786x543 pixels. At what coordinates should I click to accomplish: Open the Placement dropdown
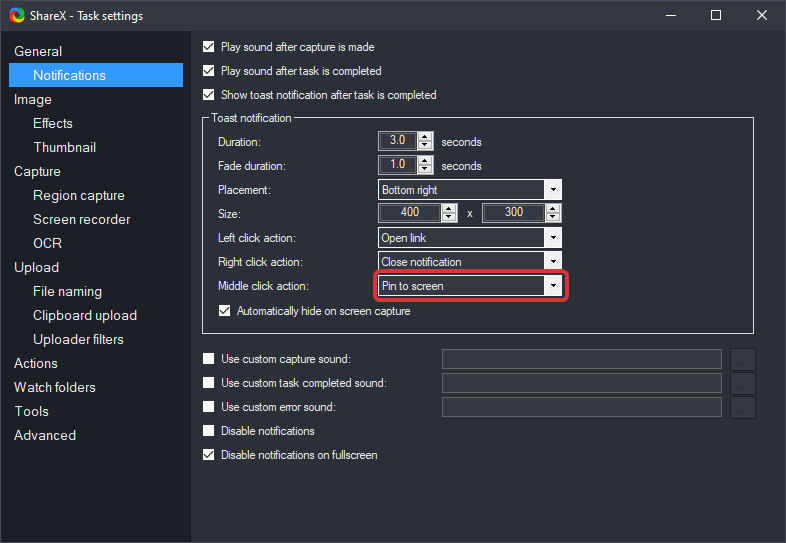pyautogui.click(x=470, y=190)
